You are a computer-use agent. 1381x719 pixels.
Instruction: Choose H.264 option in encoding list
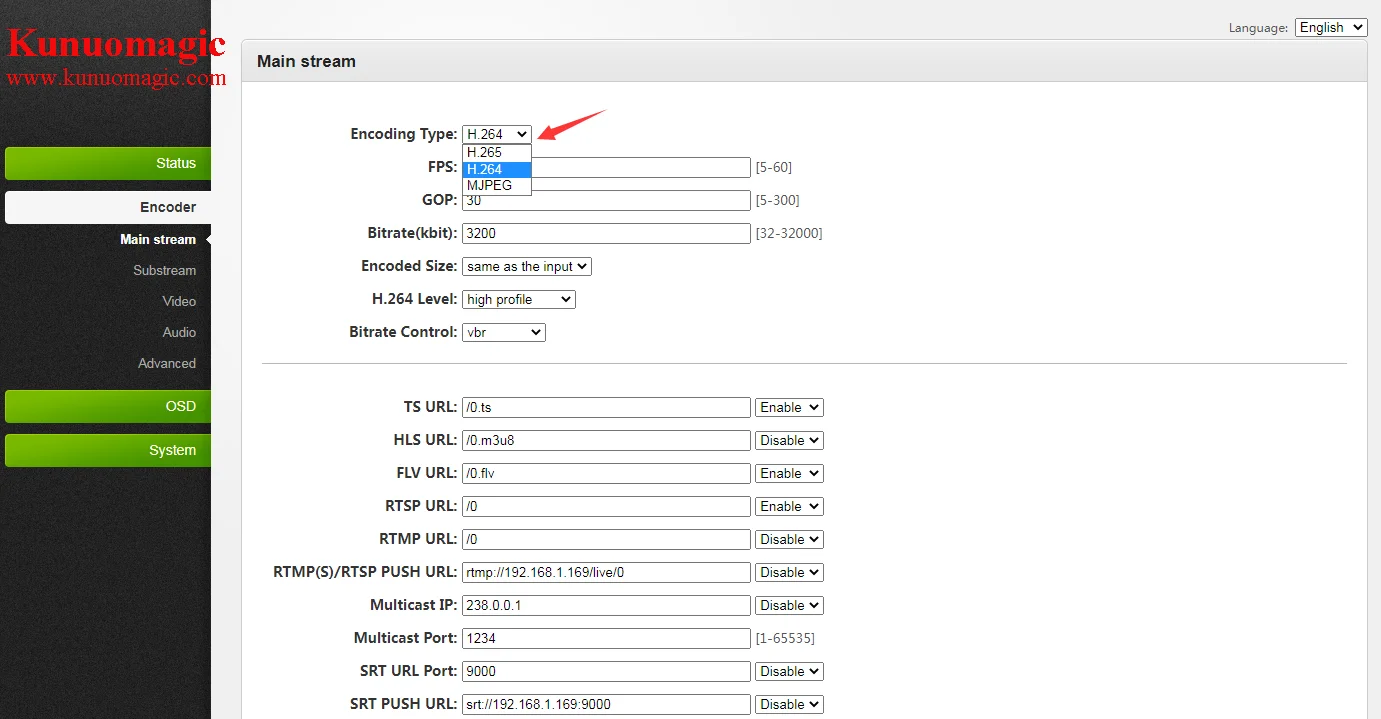coord(496,169)
